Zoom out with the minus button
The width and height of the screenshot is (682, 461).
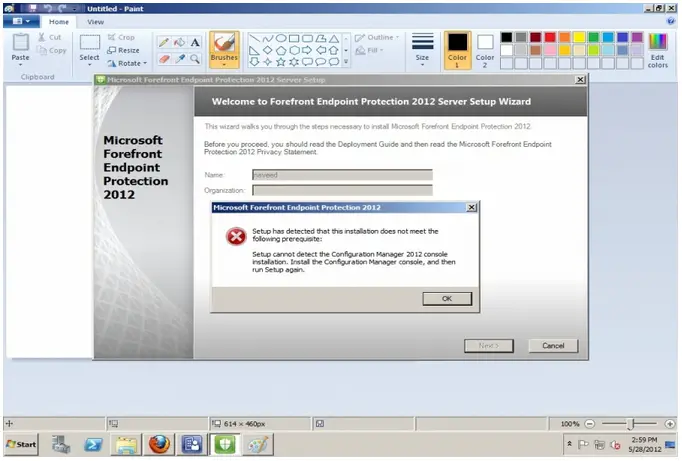pyautogui.click(x=589, y=423)
